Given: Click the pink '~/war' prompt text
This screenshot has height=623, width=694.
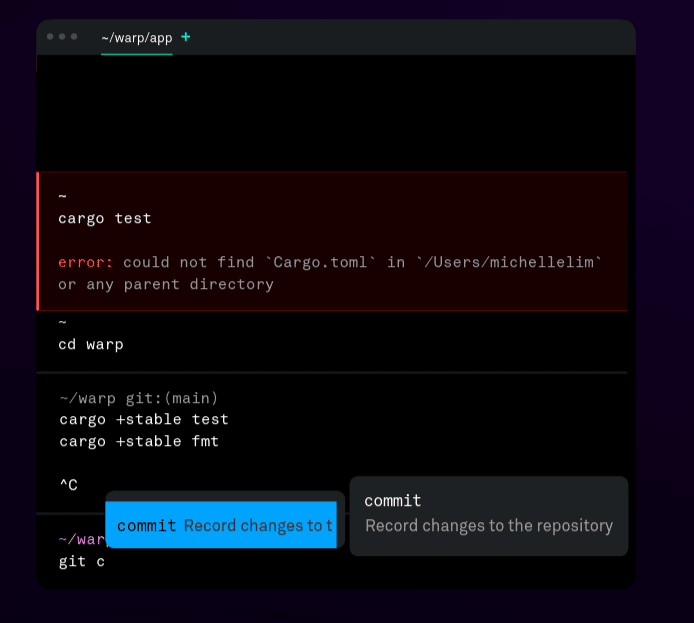Looking at the screenshot, I should click(x=82, y=539).
